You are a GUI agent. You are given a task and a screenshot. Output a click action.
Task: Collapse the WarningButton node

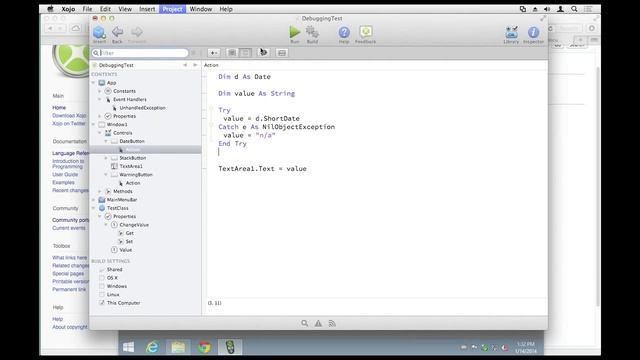point(106,175)
